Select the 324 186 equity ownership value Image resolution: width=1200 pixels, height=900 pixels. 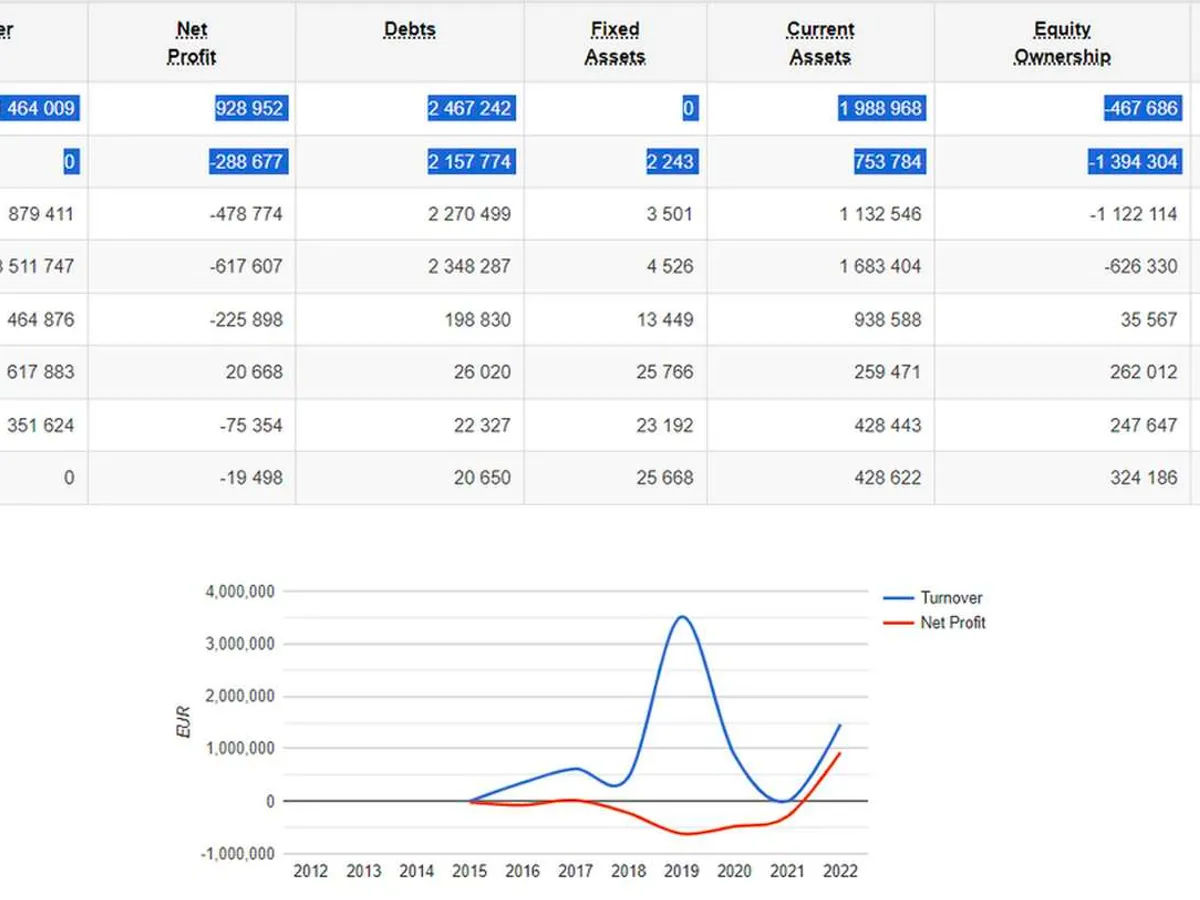pos(1143,478)
